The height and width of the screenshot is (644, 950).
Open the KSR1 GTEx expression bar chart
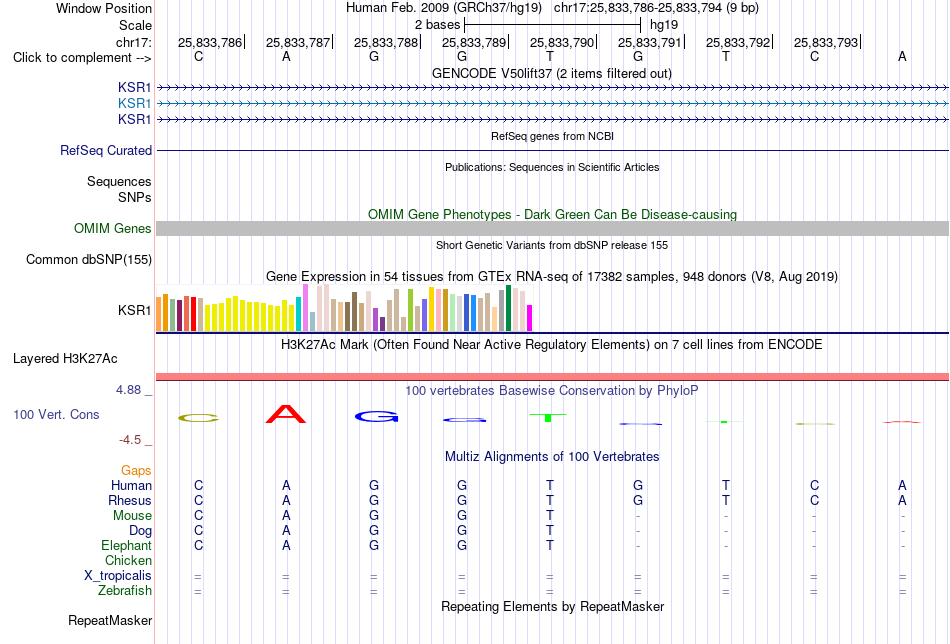click(x=344, y=308)
